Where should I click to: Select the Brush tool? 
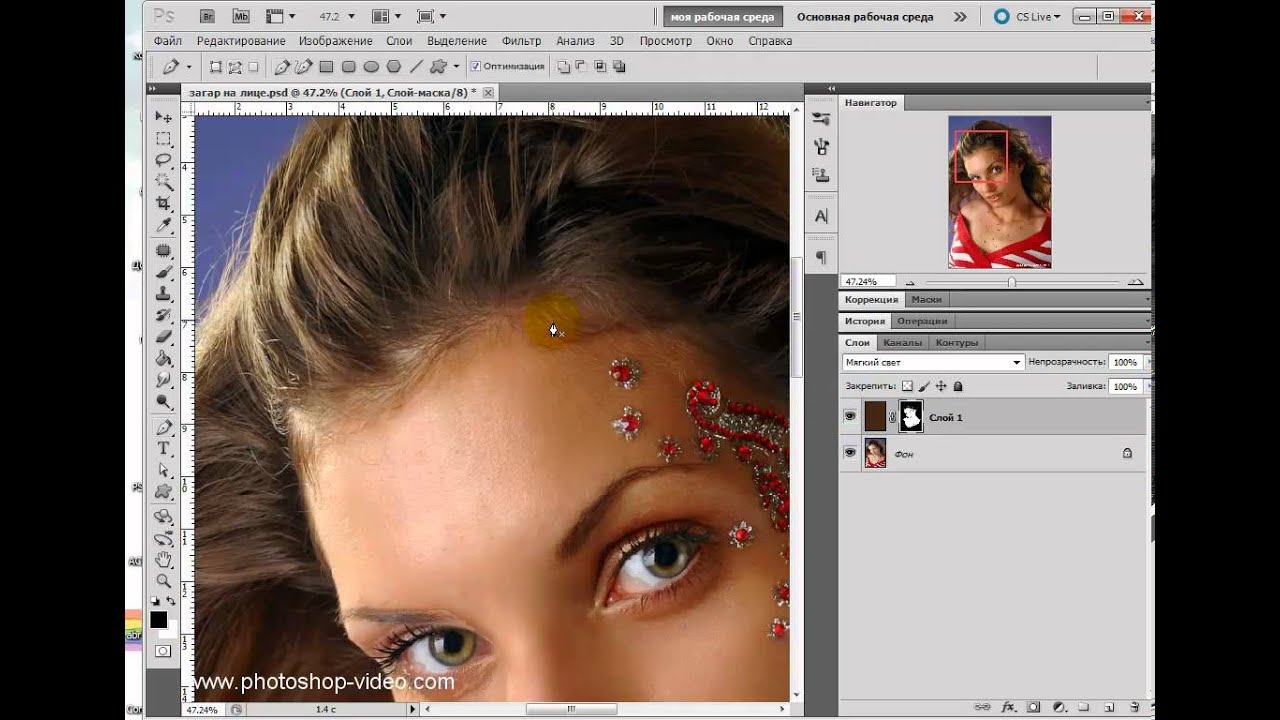[x=163, y=273]
